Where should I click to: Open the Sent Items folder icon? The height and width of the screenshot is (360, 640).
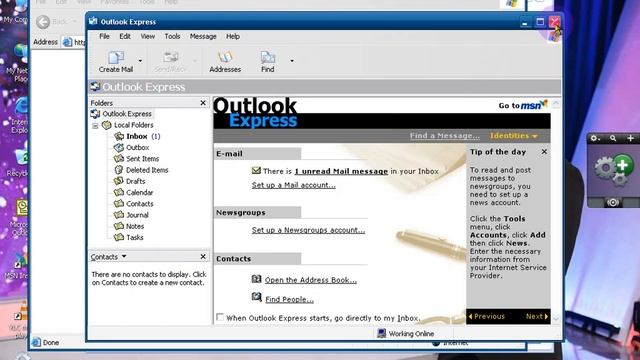pyautogui.click(x=119, y=158)
